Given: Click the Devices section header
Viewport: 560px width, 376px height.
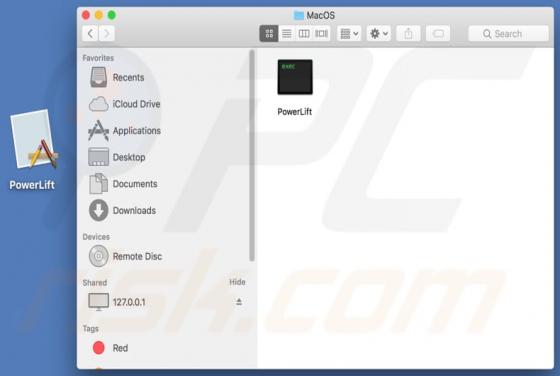Looking at the screenshot, I should [x=96, y=237].
